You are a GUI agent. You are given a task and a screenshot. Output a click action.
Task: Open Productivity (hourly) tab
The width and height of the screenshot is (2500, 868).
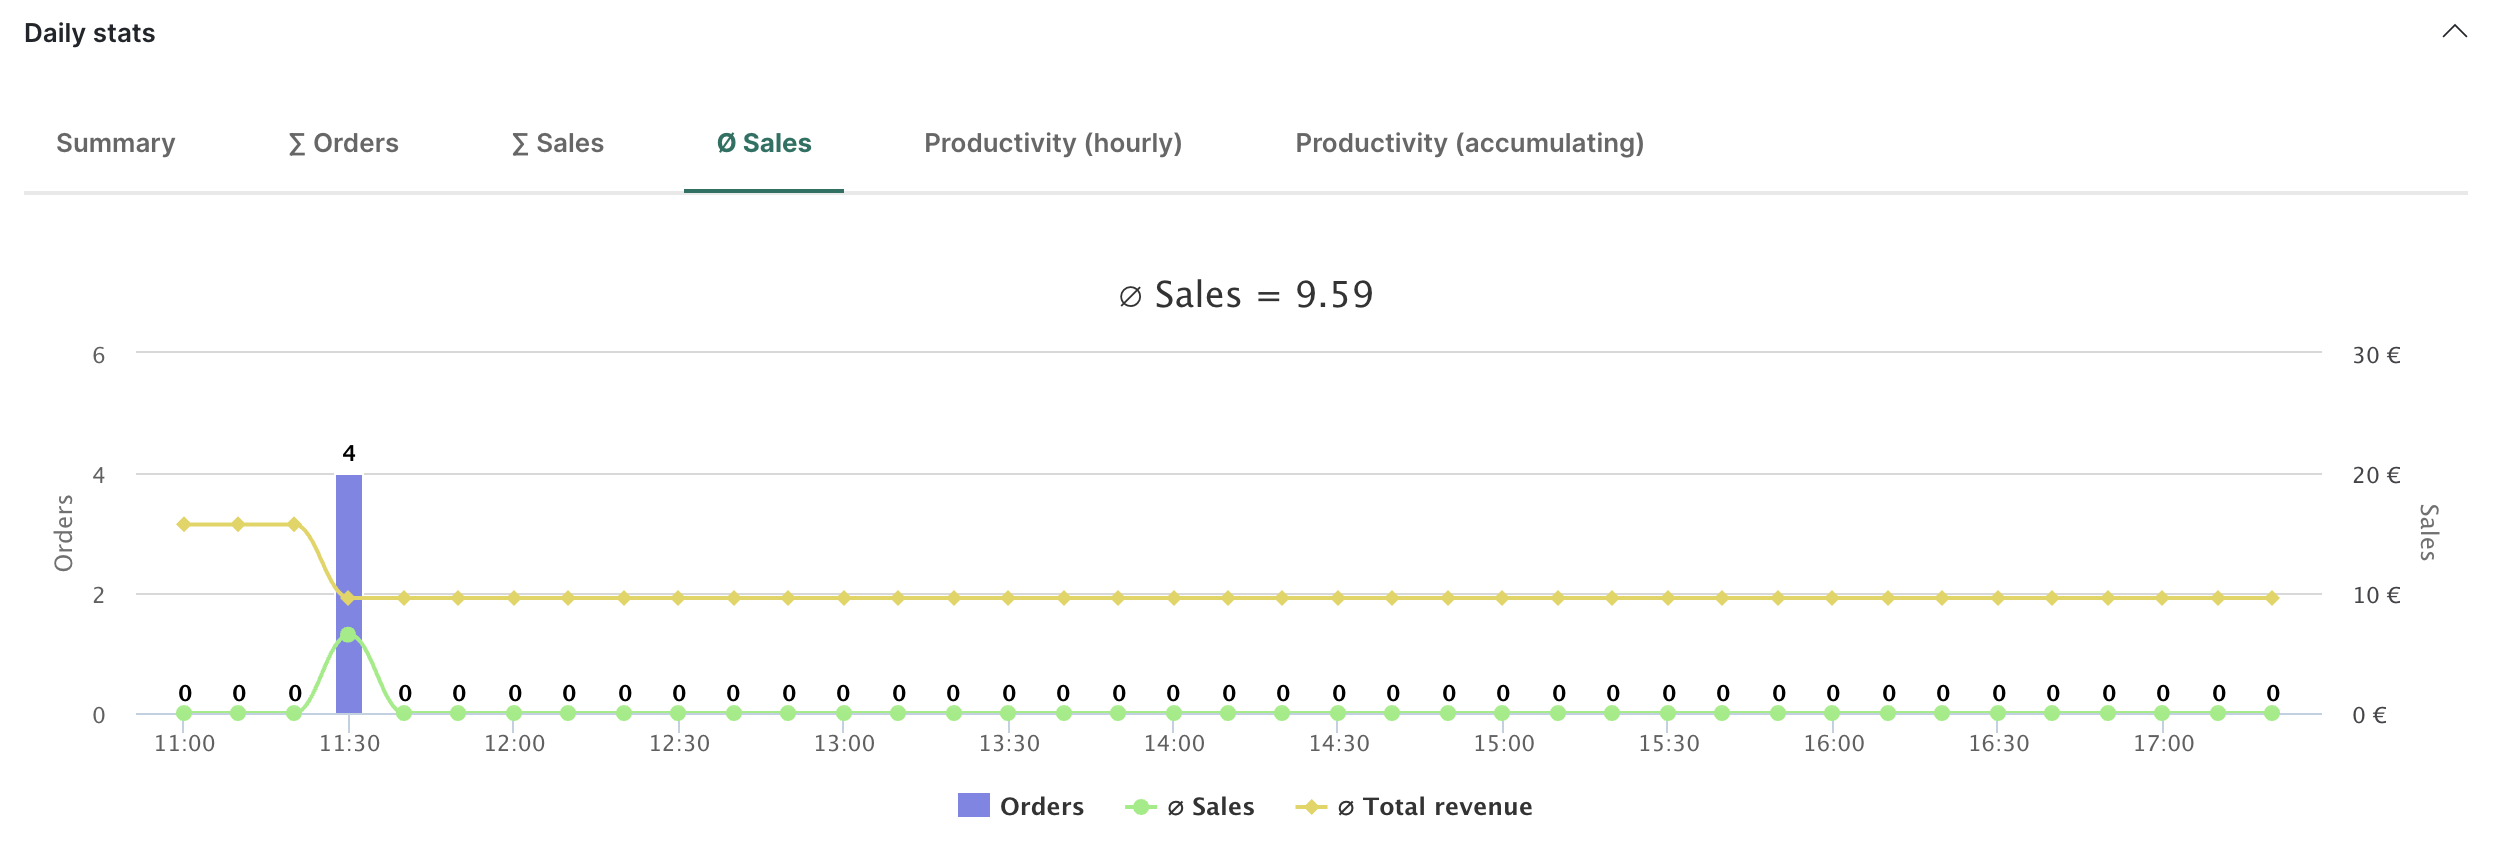pos(1053,143)
